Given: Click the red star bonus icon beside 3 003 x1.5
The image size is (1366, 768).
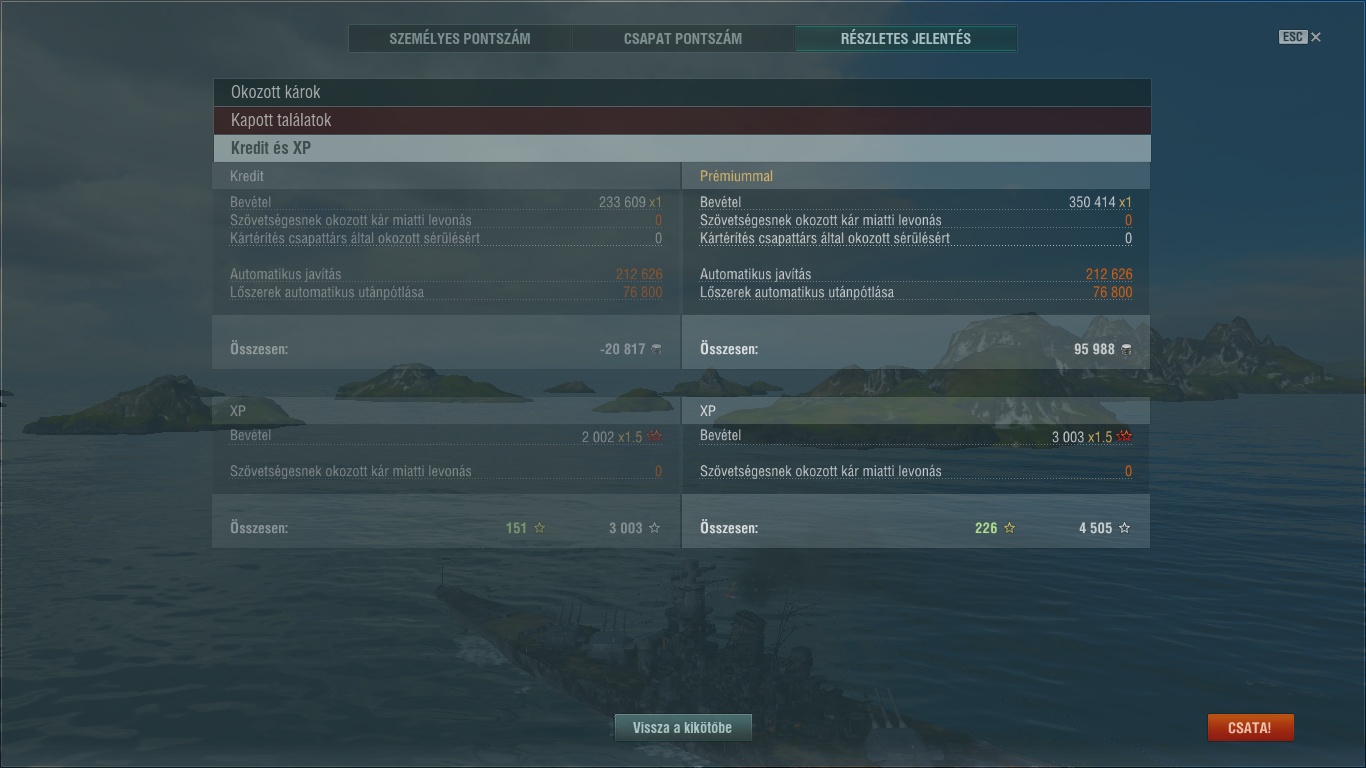Looking at the screenshot, I should tap(1125, 437).
